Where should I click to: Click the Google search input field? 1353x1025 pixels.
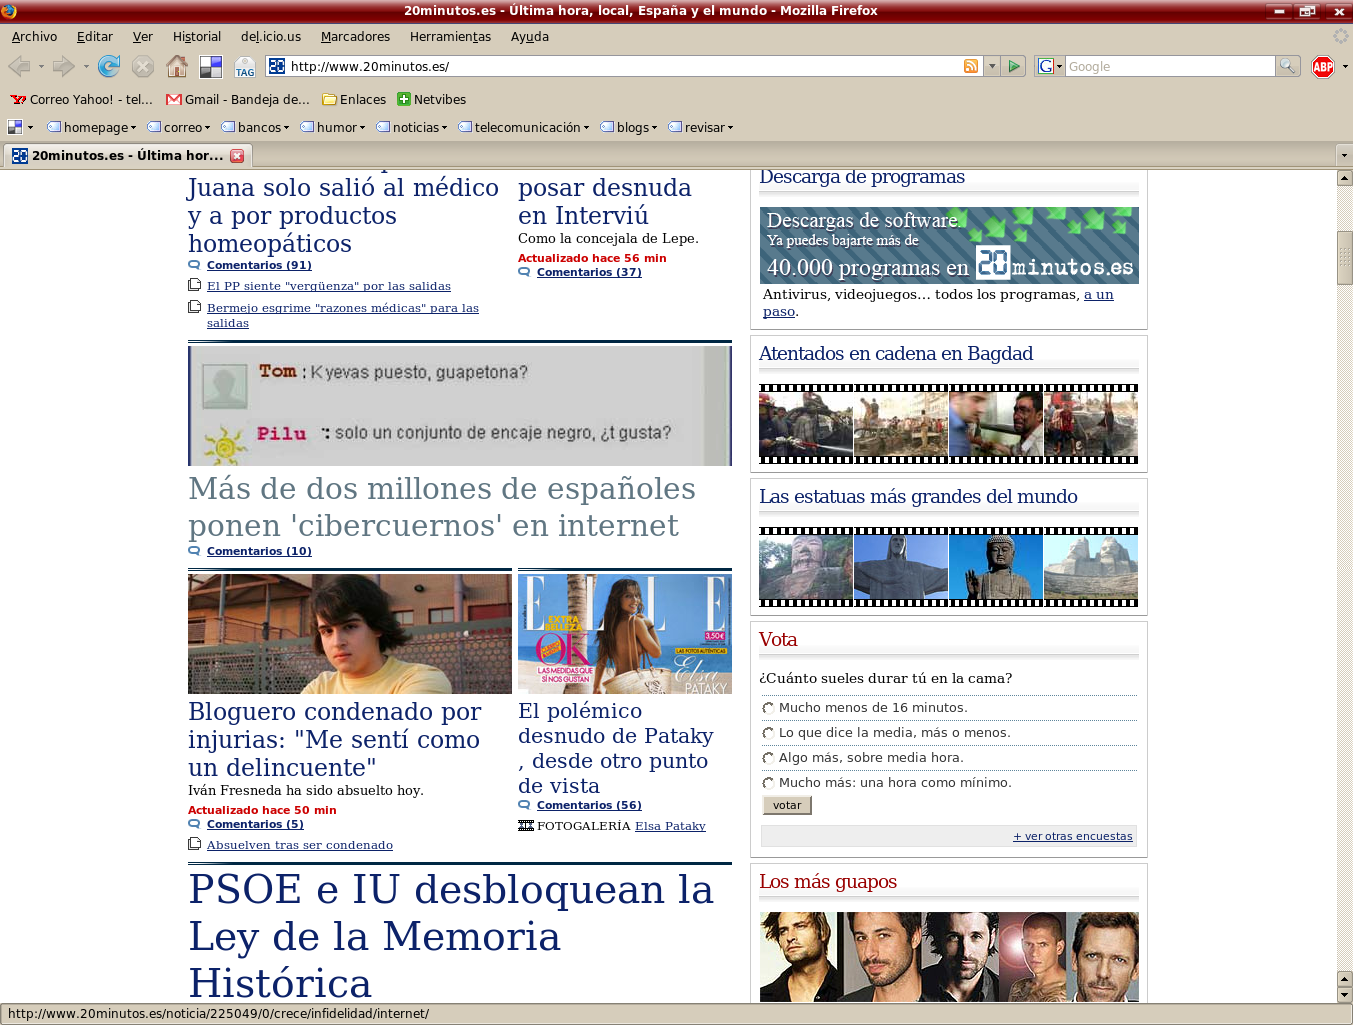[1168, 67]
